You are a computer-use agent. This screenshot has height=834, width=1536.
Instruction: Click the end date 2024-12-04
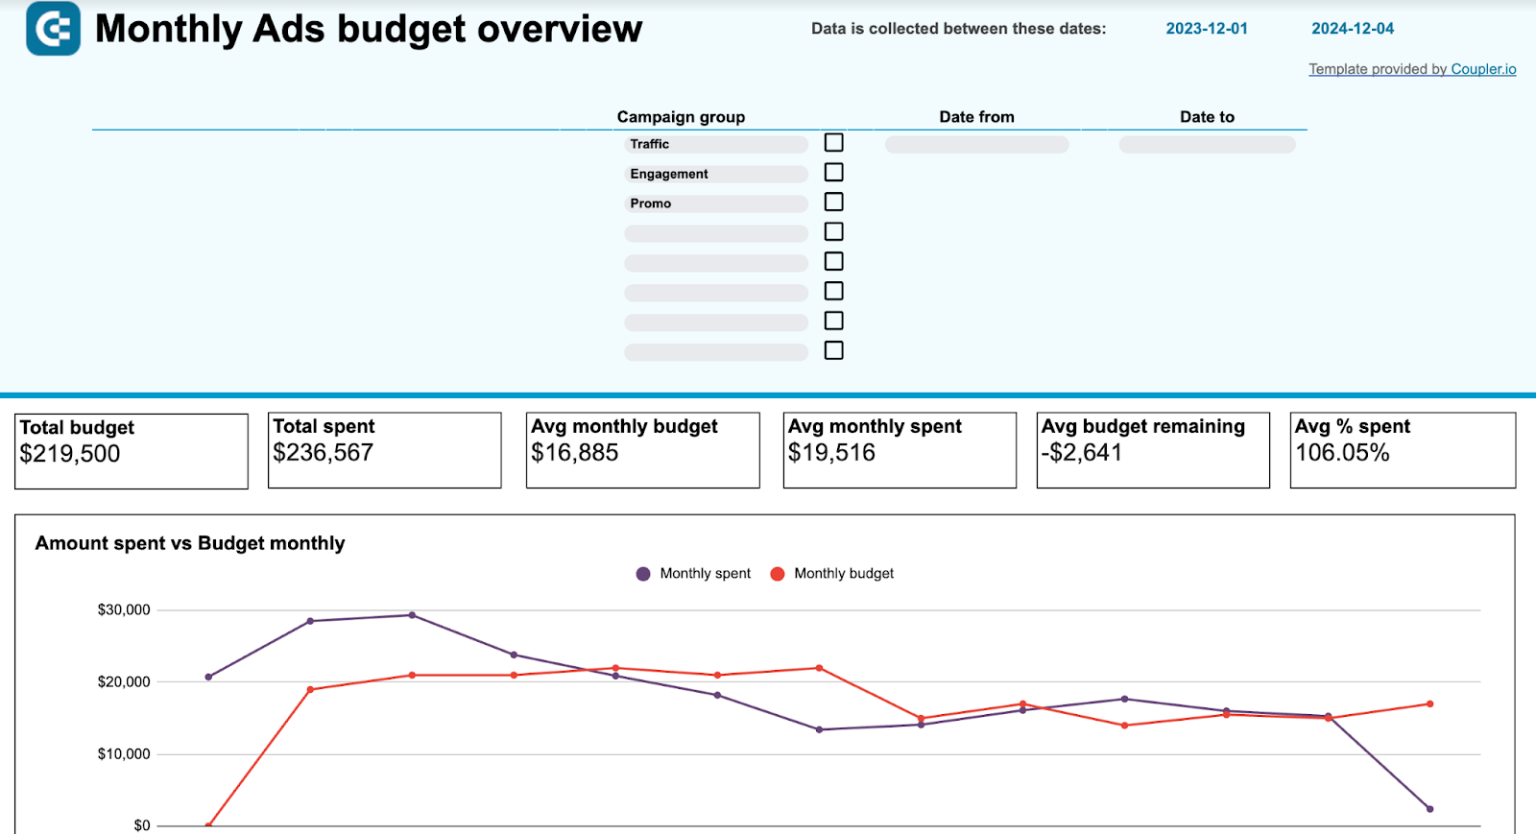1352,29
